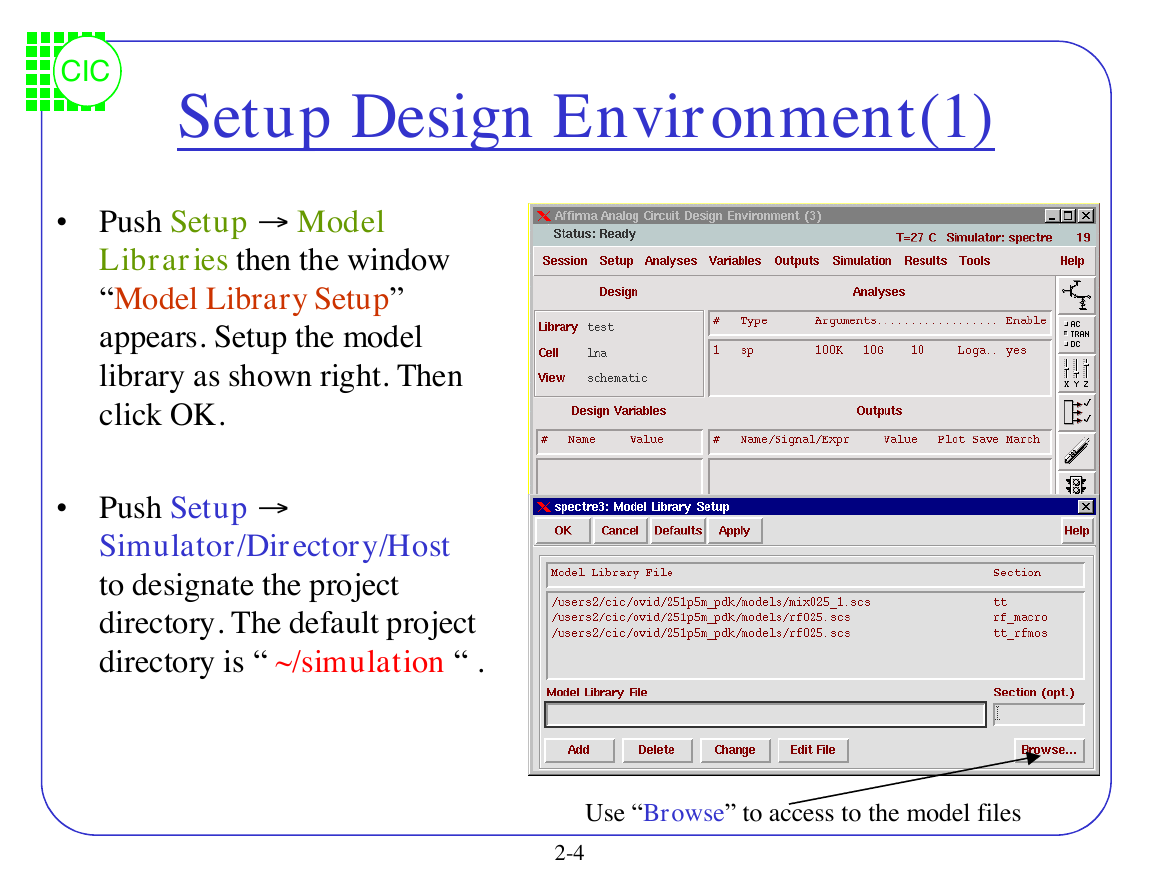Click the "T=27 C" temperature text
1155x893 pixels.
tap(916, 237)
